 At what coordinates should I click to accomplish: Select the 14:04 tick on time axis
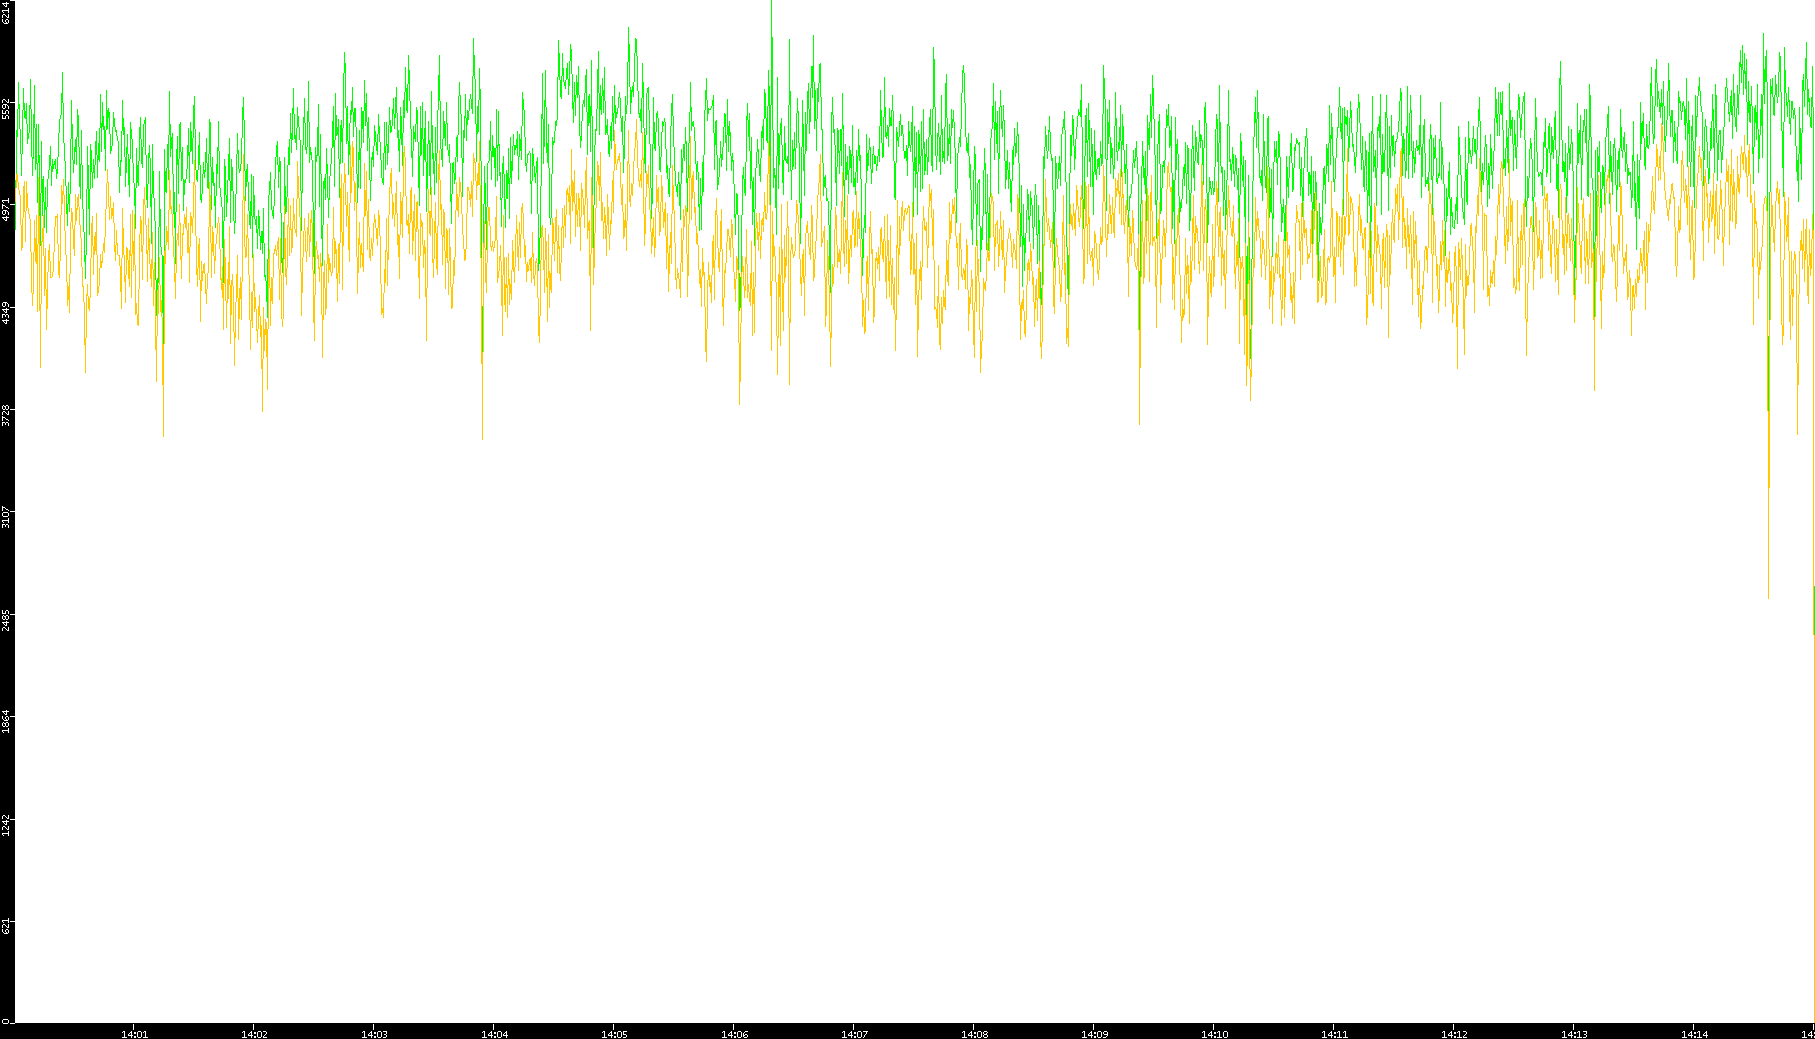[494, 1033]
